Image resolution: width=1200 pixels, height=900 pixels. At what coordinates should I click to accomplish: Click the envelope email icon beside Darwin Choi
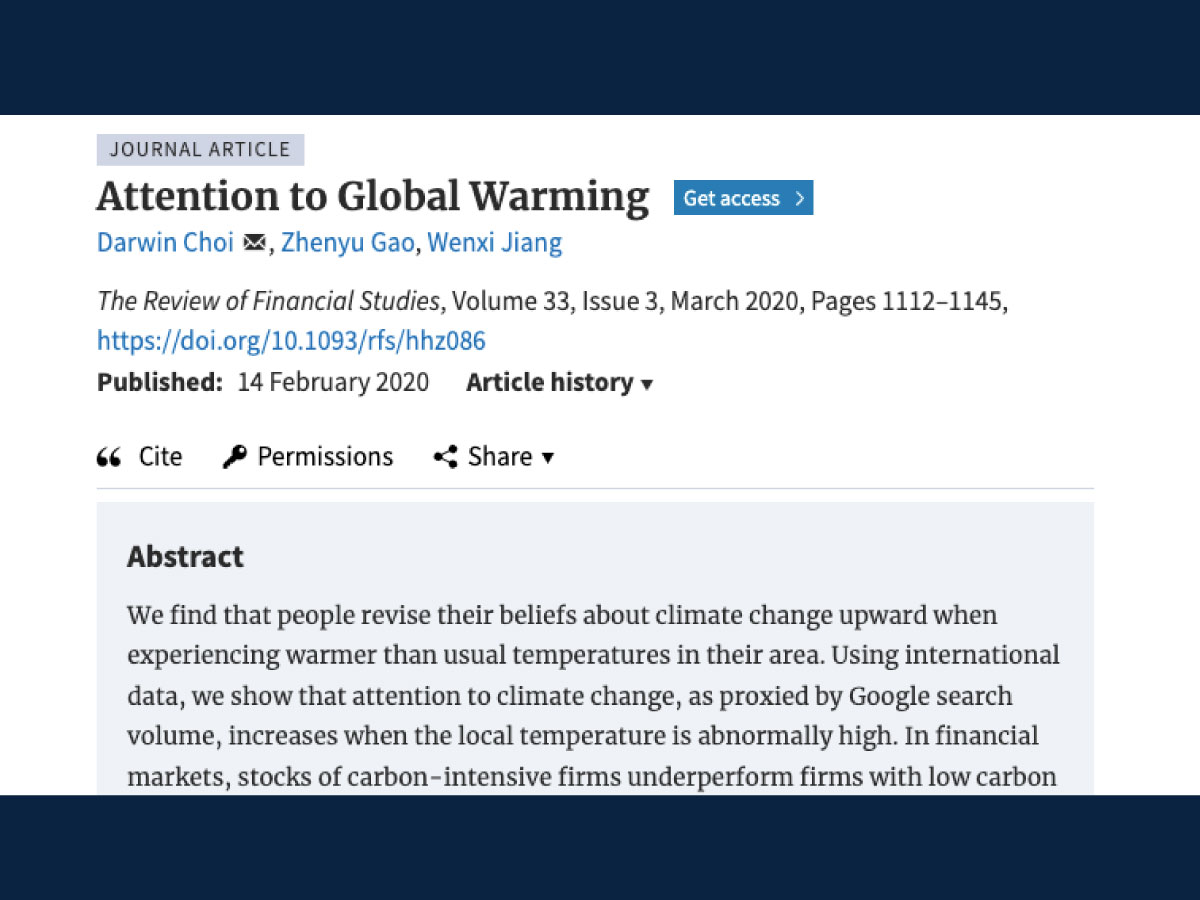point(254,243)
